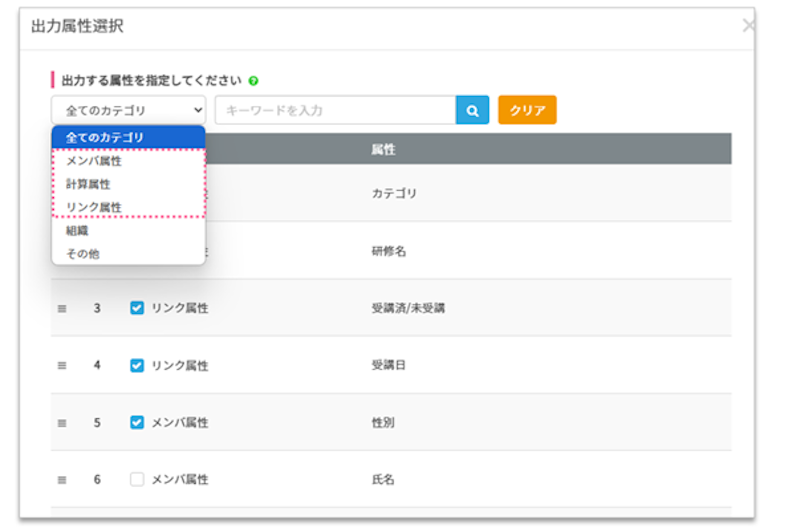
Task: Uncheck the リンク属性 checkbox for 受講日
Action: point(137,365)
